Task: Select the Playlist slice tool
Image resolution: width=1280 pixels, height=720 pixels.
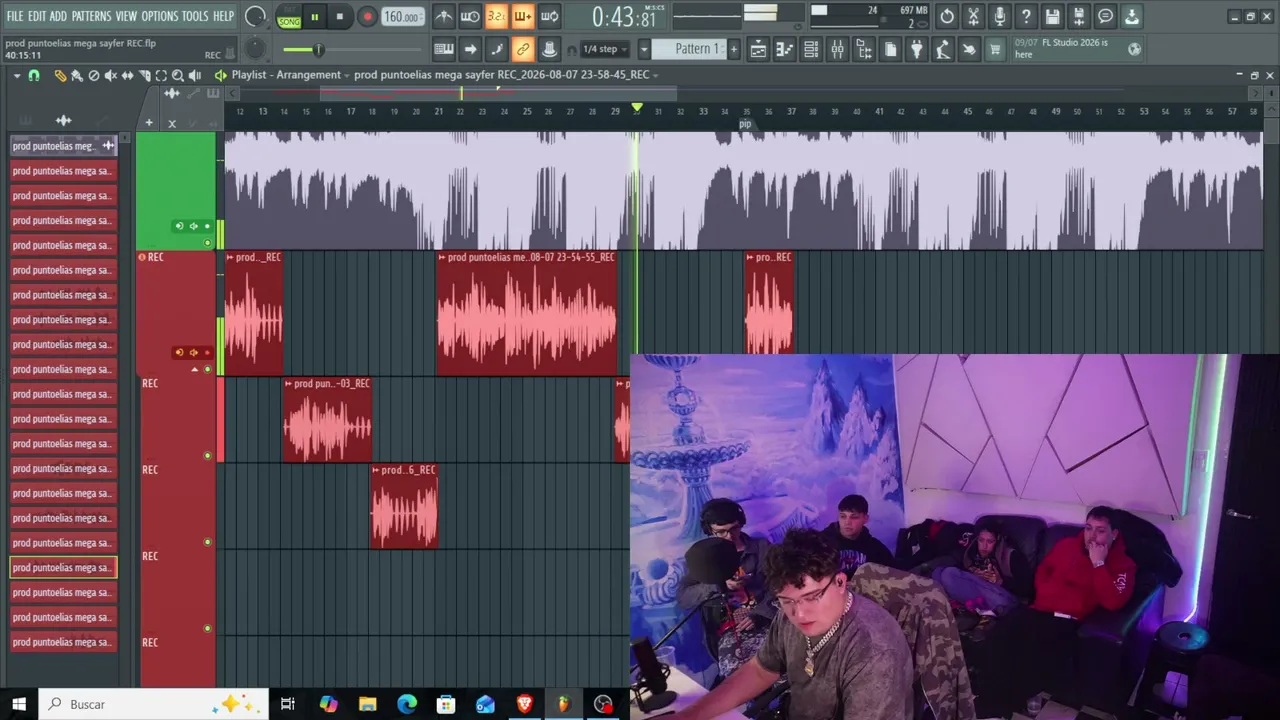Action: point(144,75)
